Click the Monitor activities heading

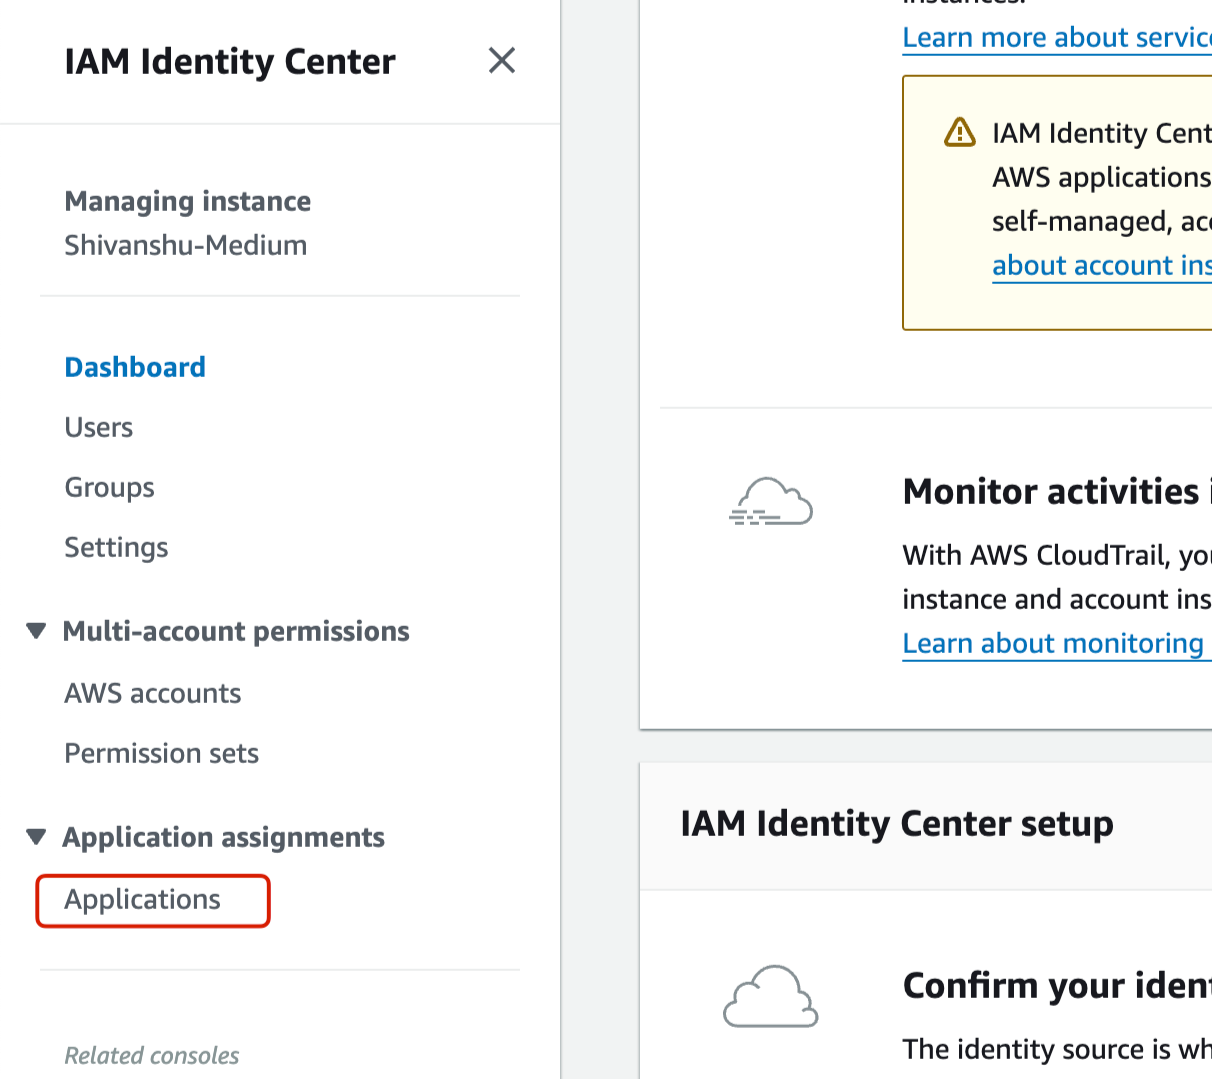pos(1057,491)
